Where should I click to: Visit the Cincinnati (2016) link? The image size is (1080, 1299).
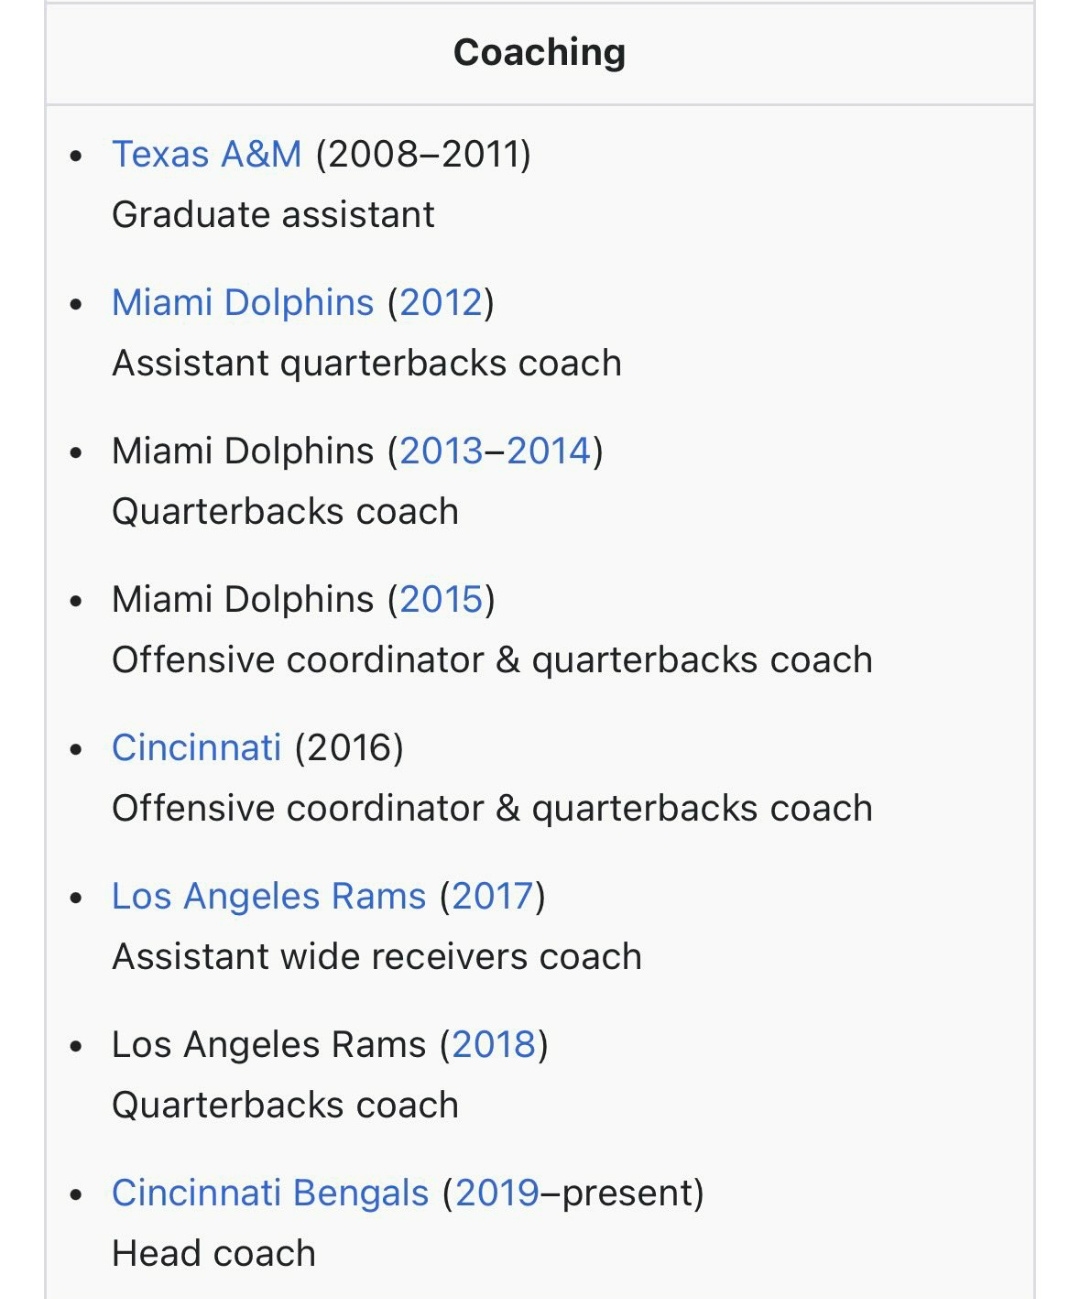tap(196, 748)
